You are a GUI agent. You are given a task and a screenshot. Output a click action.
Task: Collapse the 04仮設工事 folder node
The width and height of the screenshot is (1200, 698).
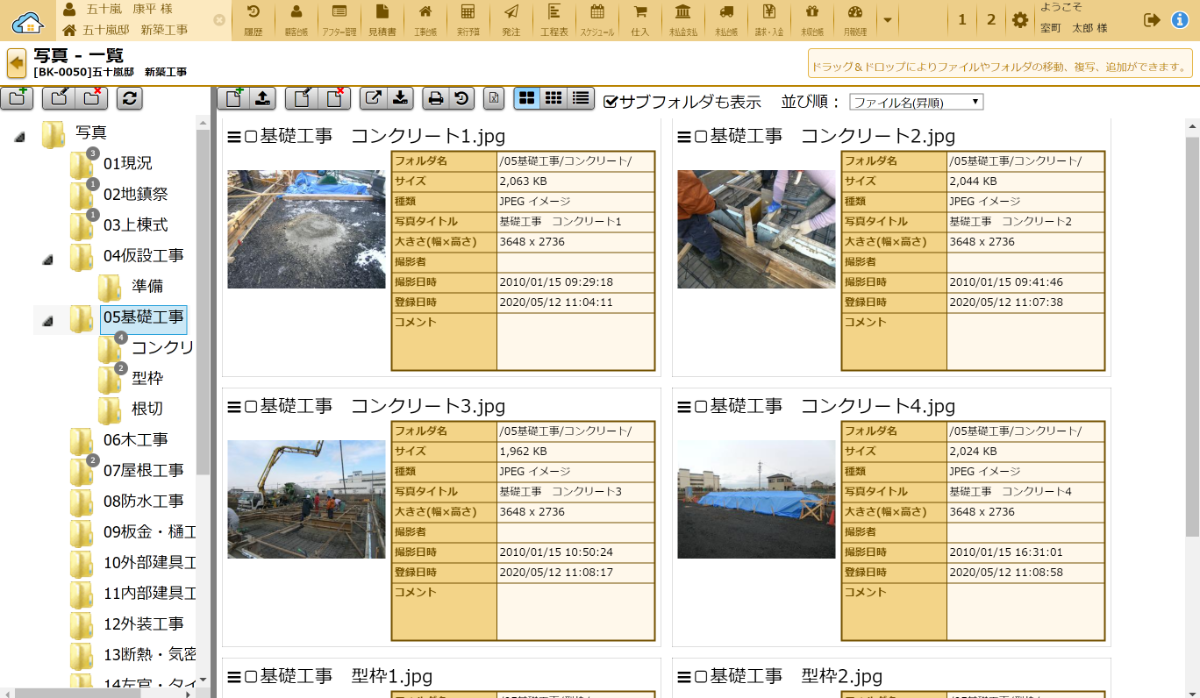[x=48, y=260]
